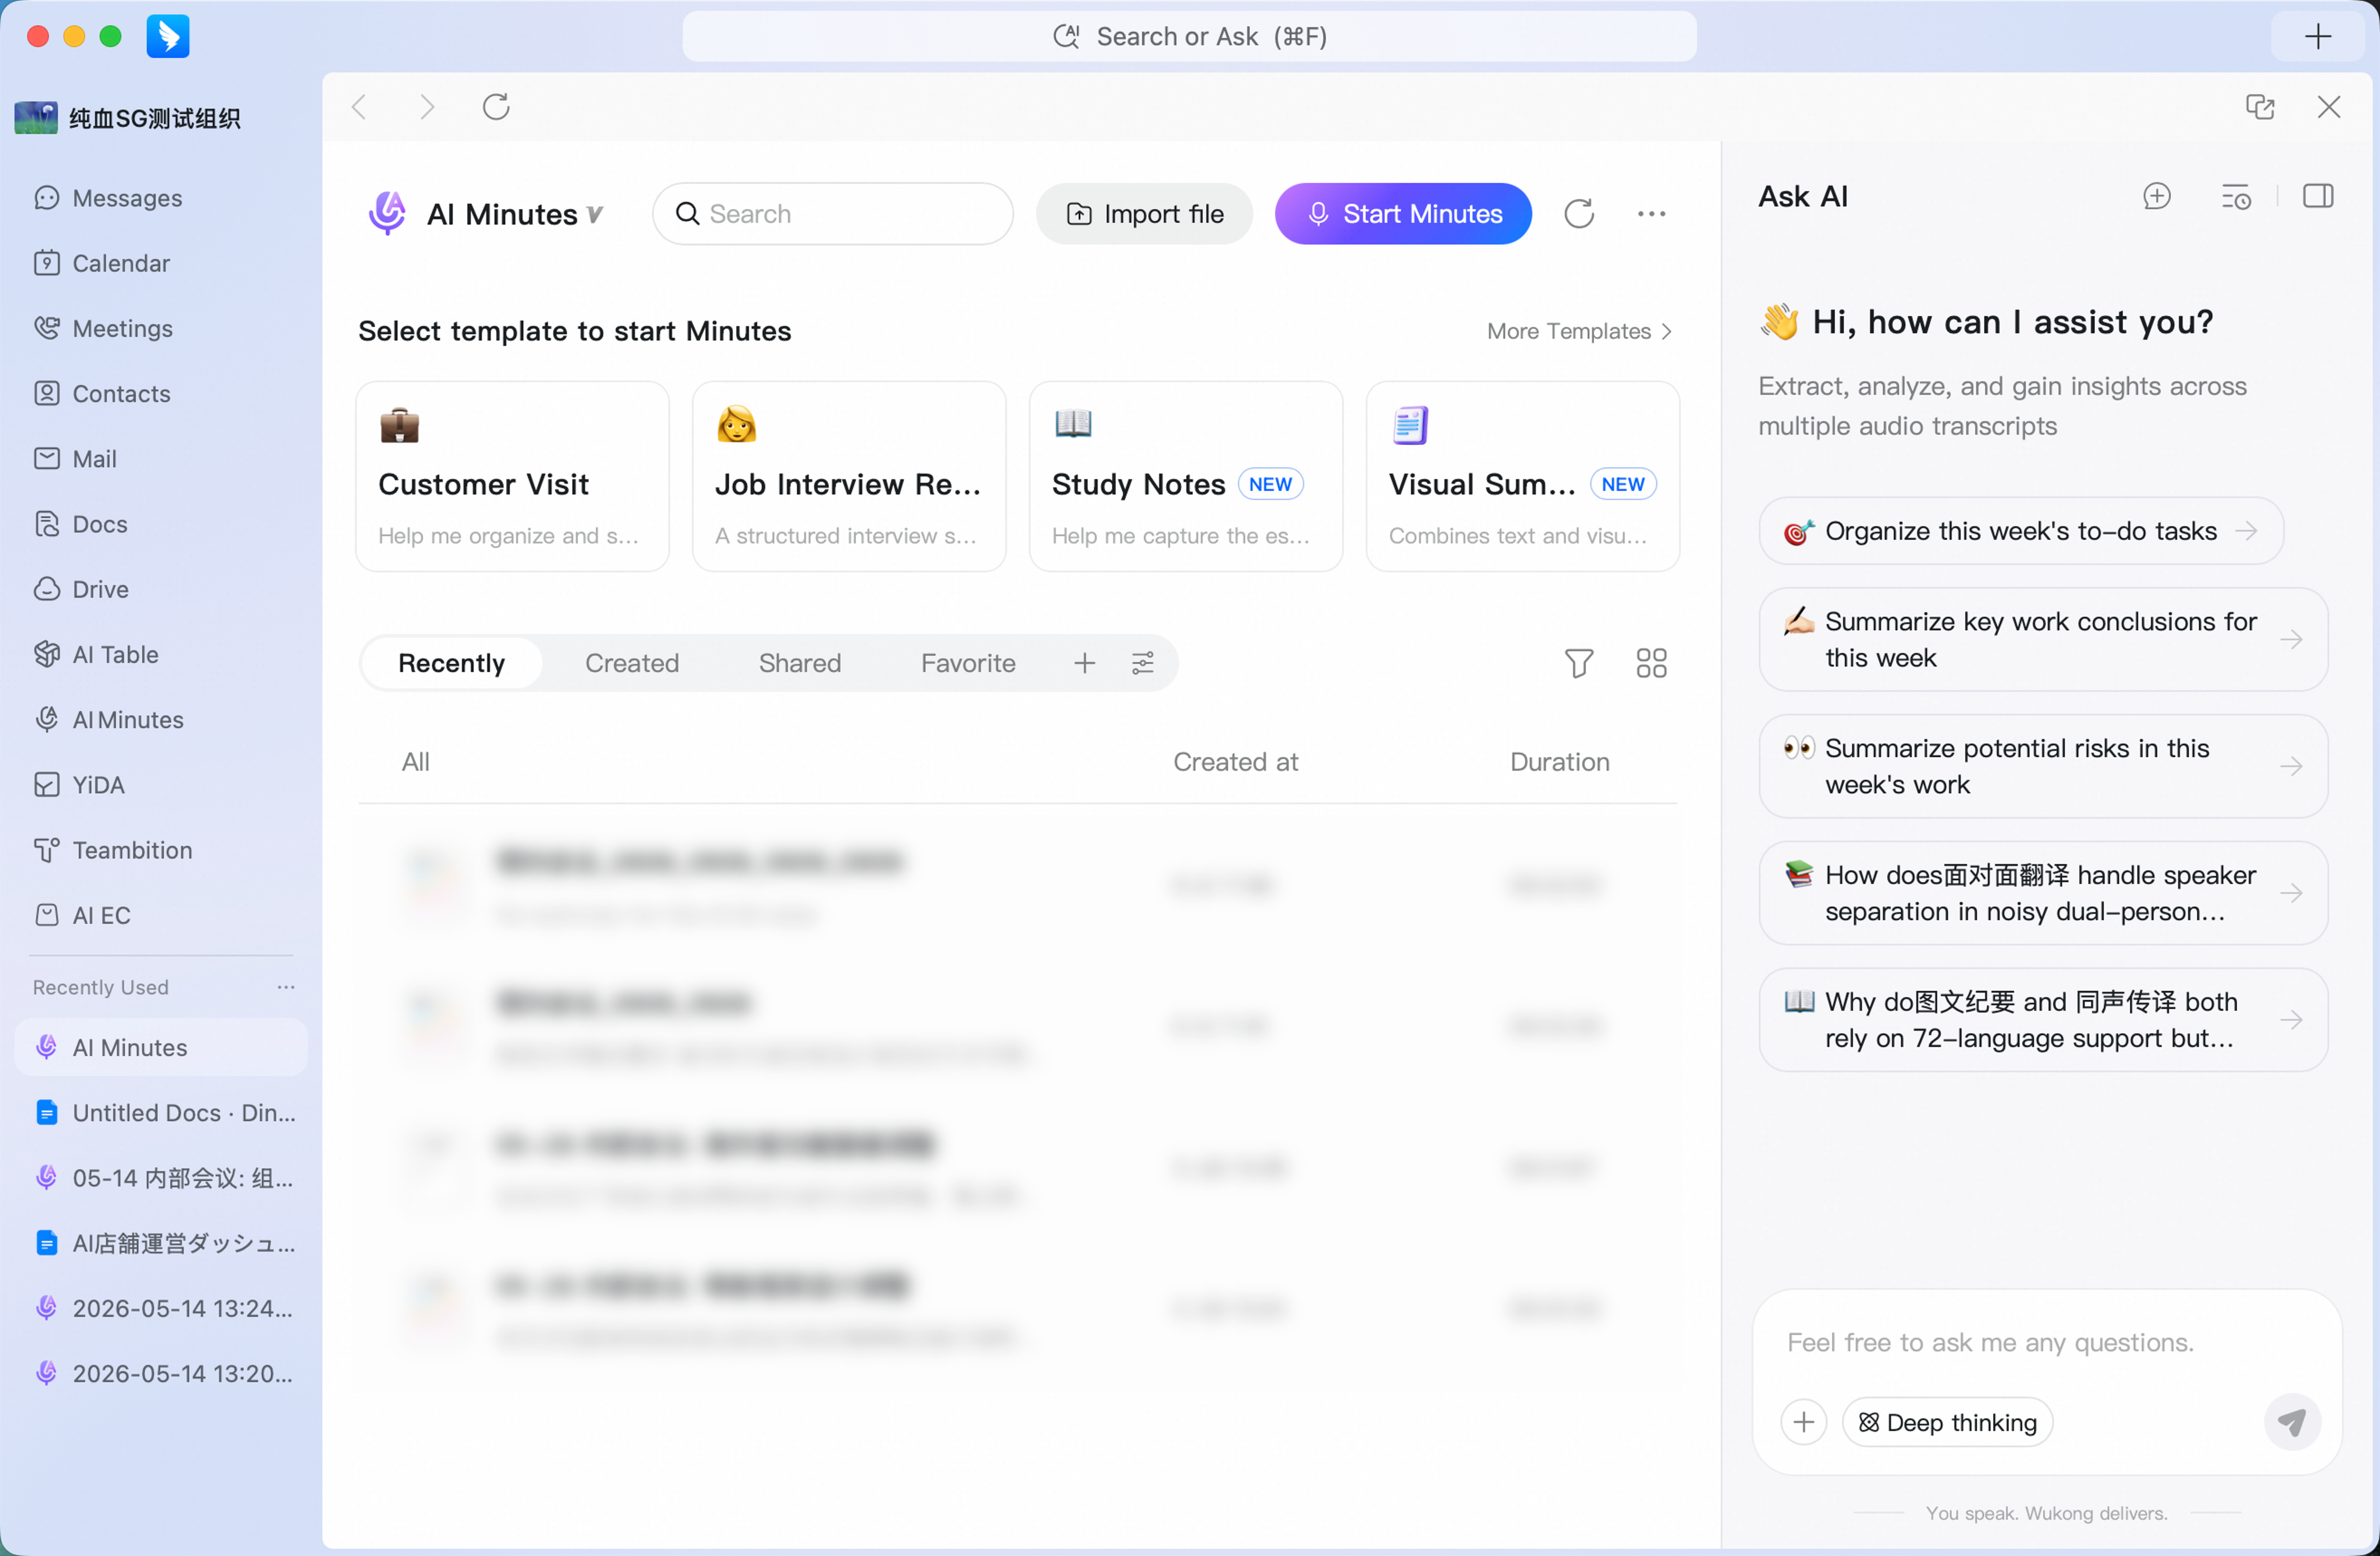The width and height of the screenshot is (2380, 1556).
Task: Open recently used 'AI店舗運営' document
Action: [x=161, y=1243]
